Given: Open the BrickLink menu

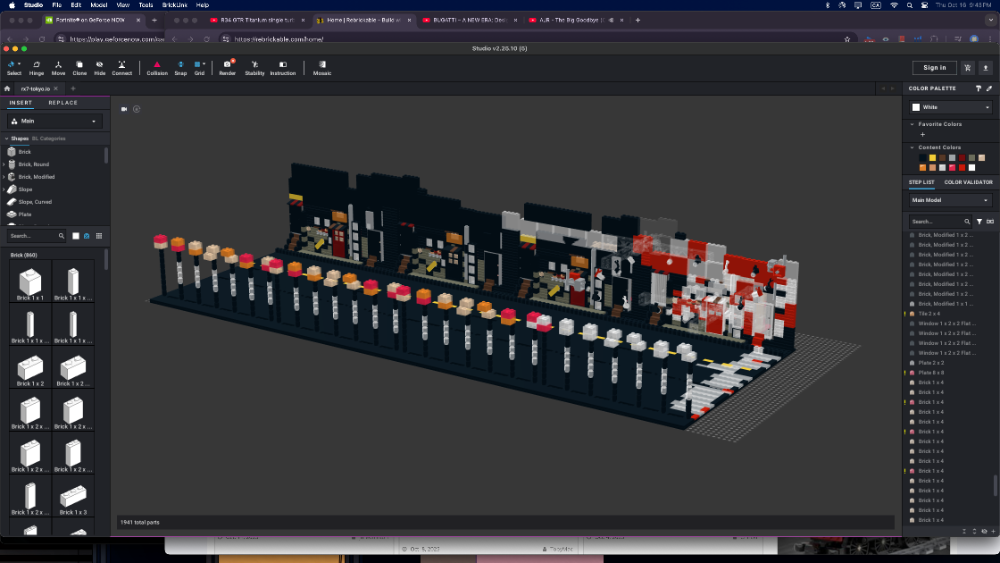Looking at the screenshot, I should pos(174,4).
